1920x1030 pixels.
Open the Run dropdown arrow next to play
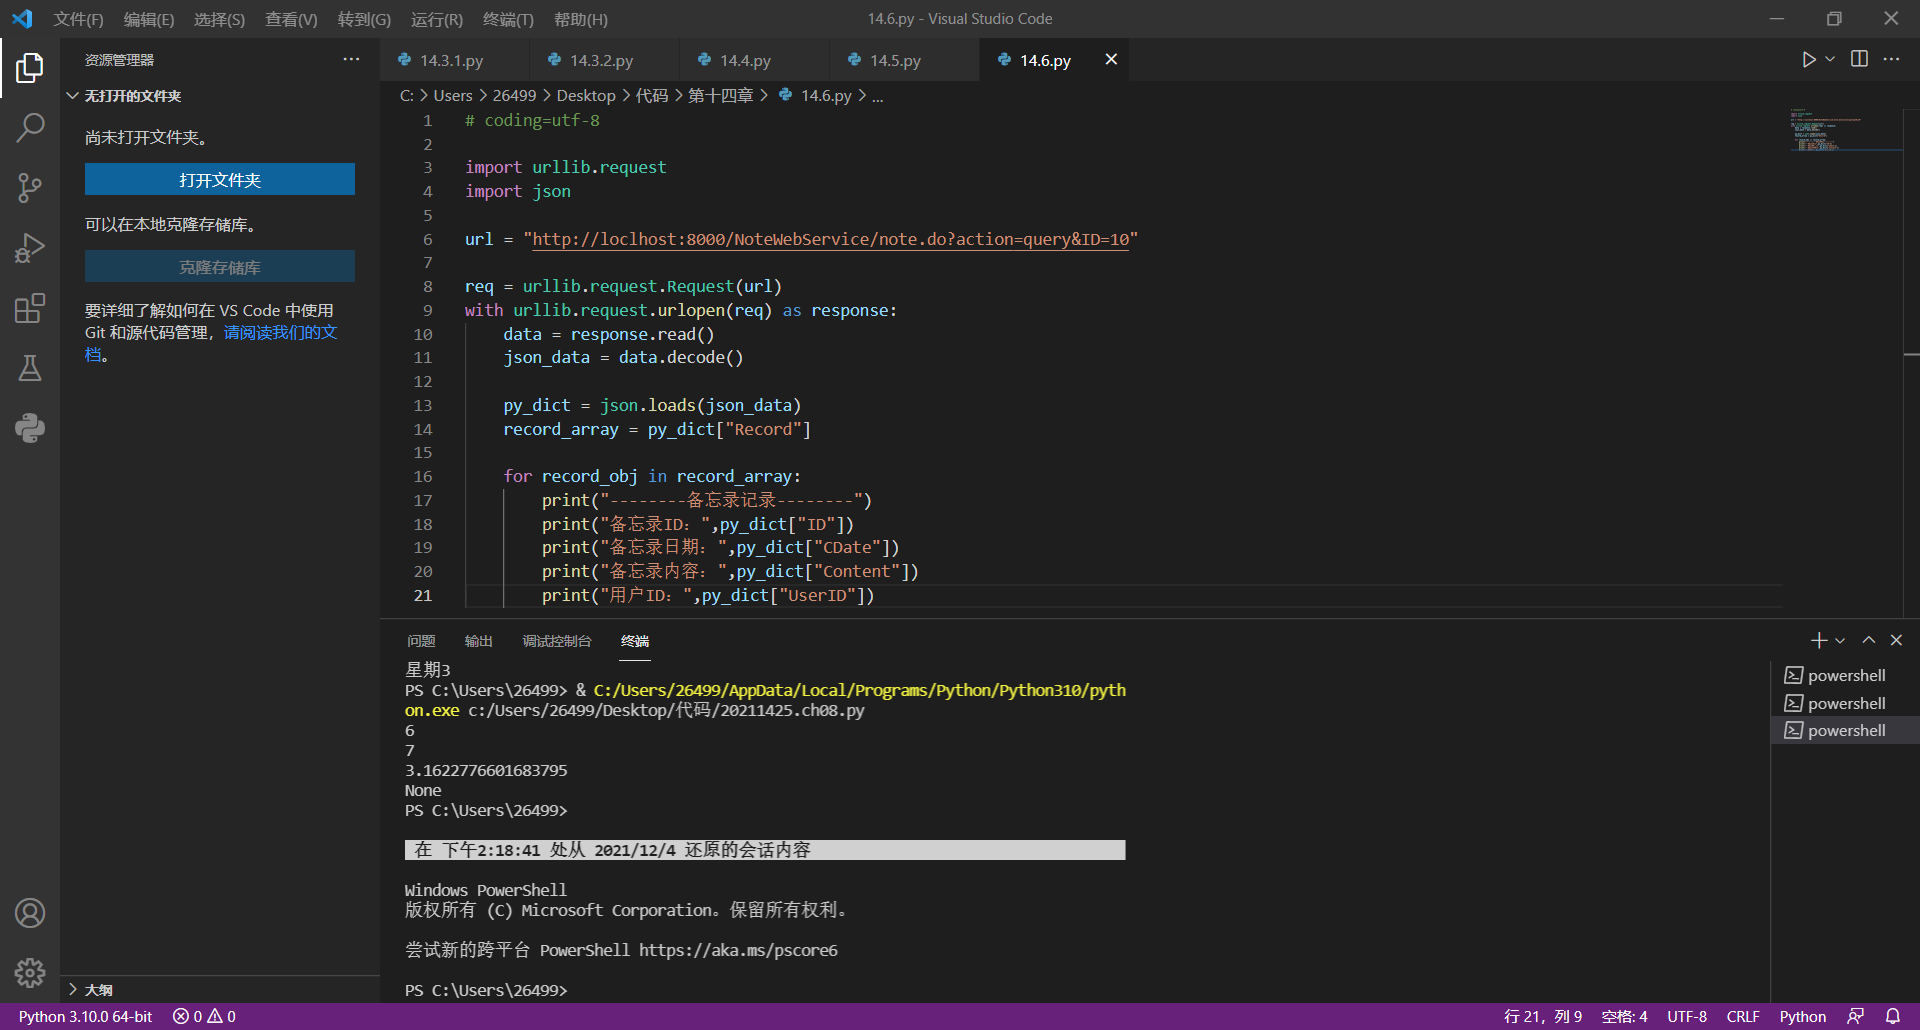click(x=1830, y=60)
